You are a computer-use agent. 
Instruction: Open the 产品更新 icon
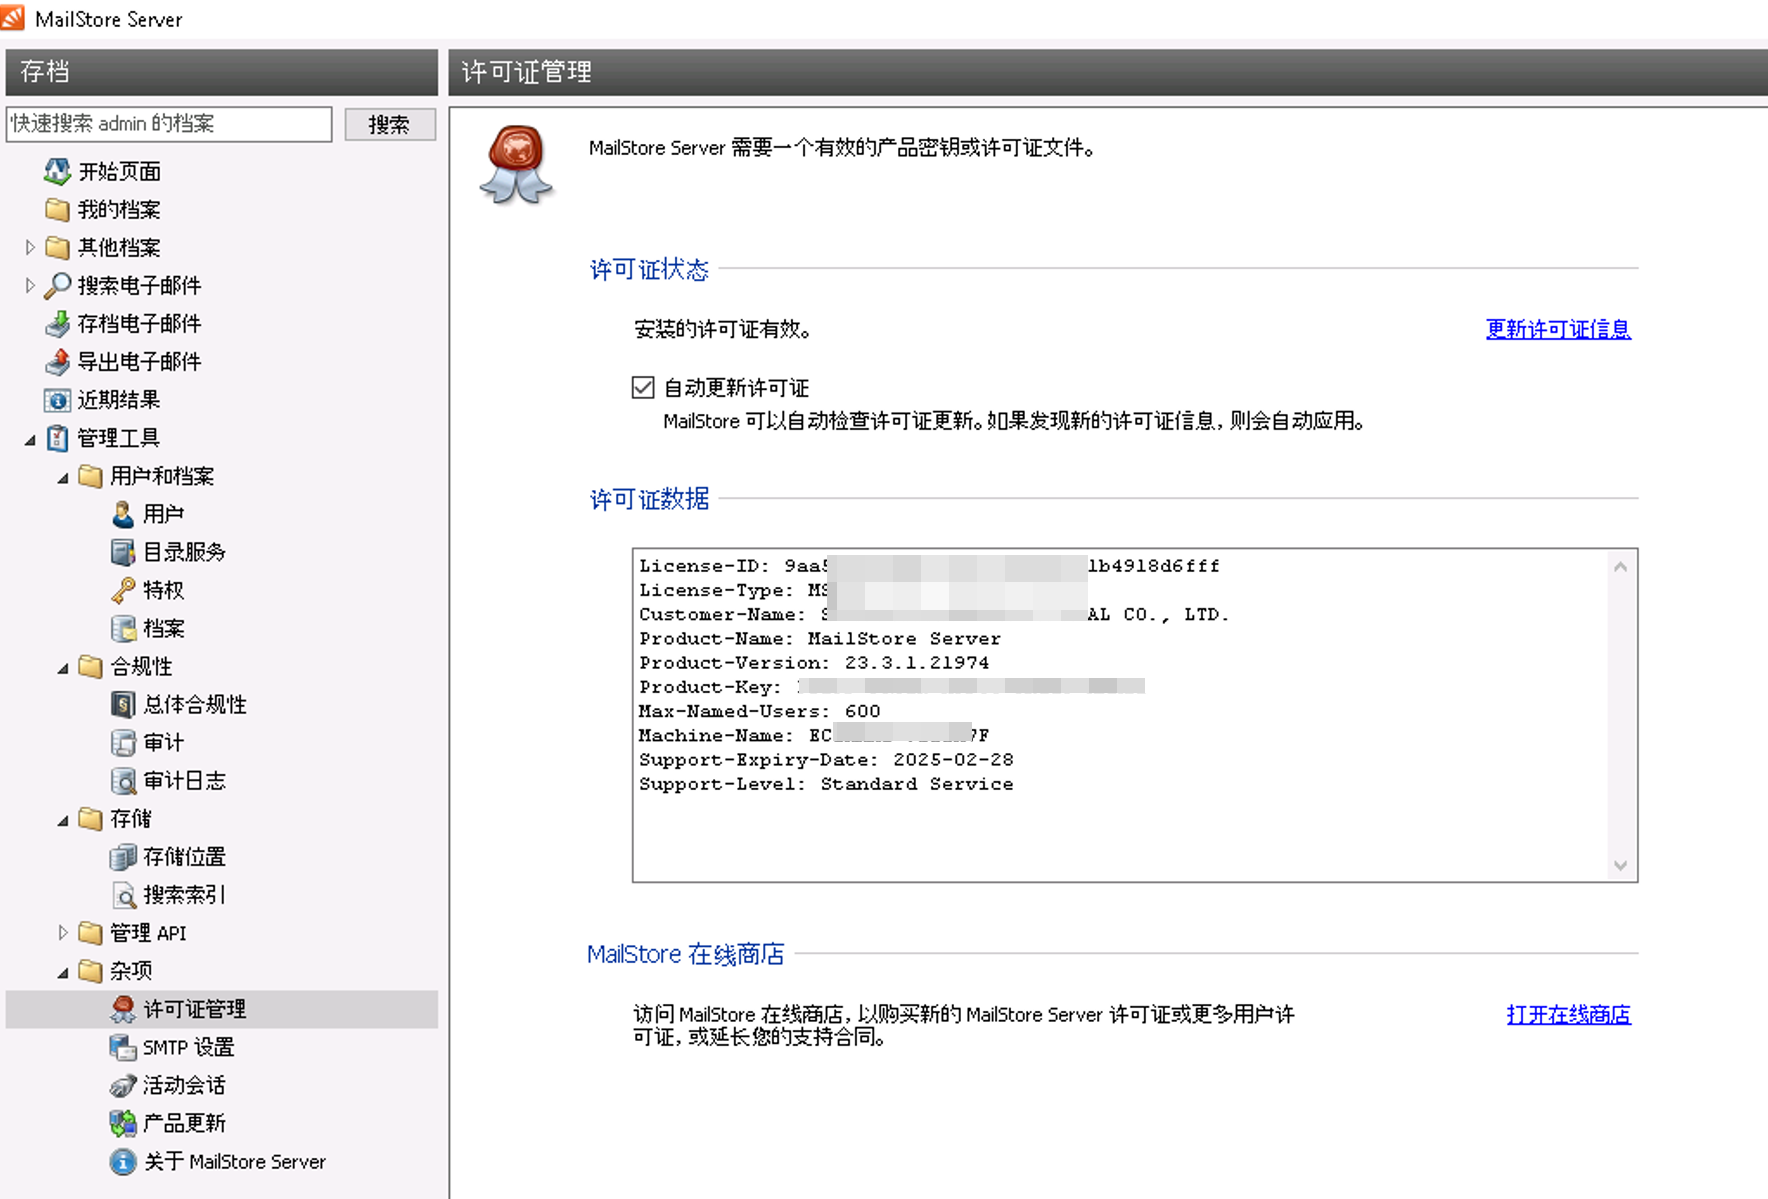coord(123,1123)
